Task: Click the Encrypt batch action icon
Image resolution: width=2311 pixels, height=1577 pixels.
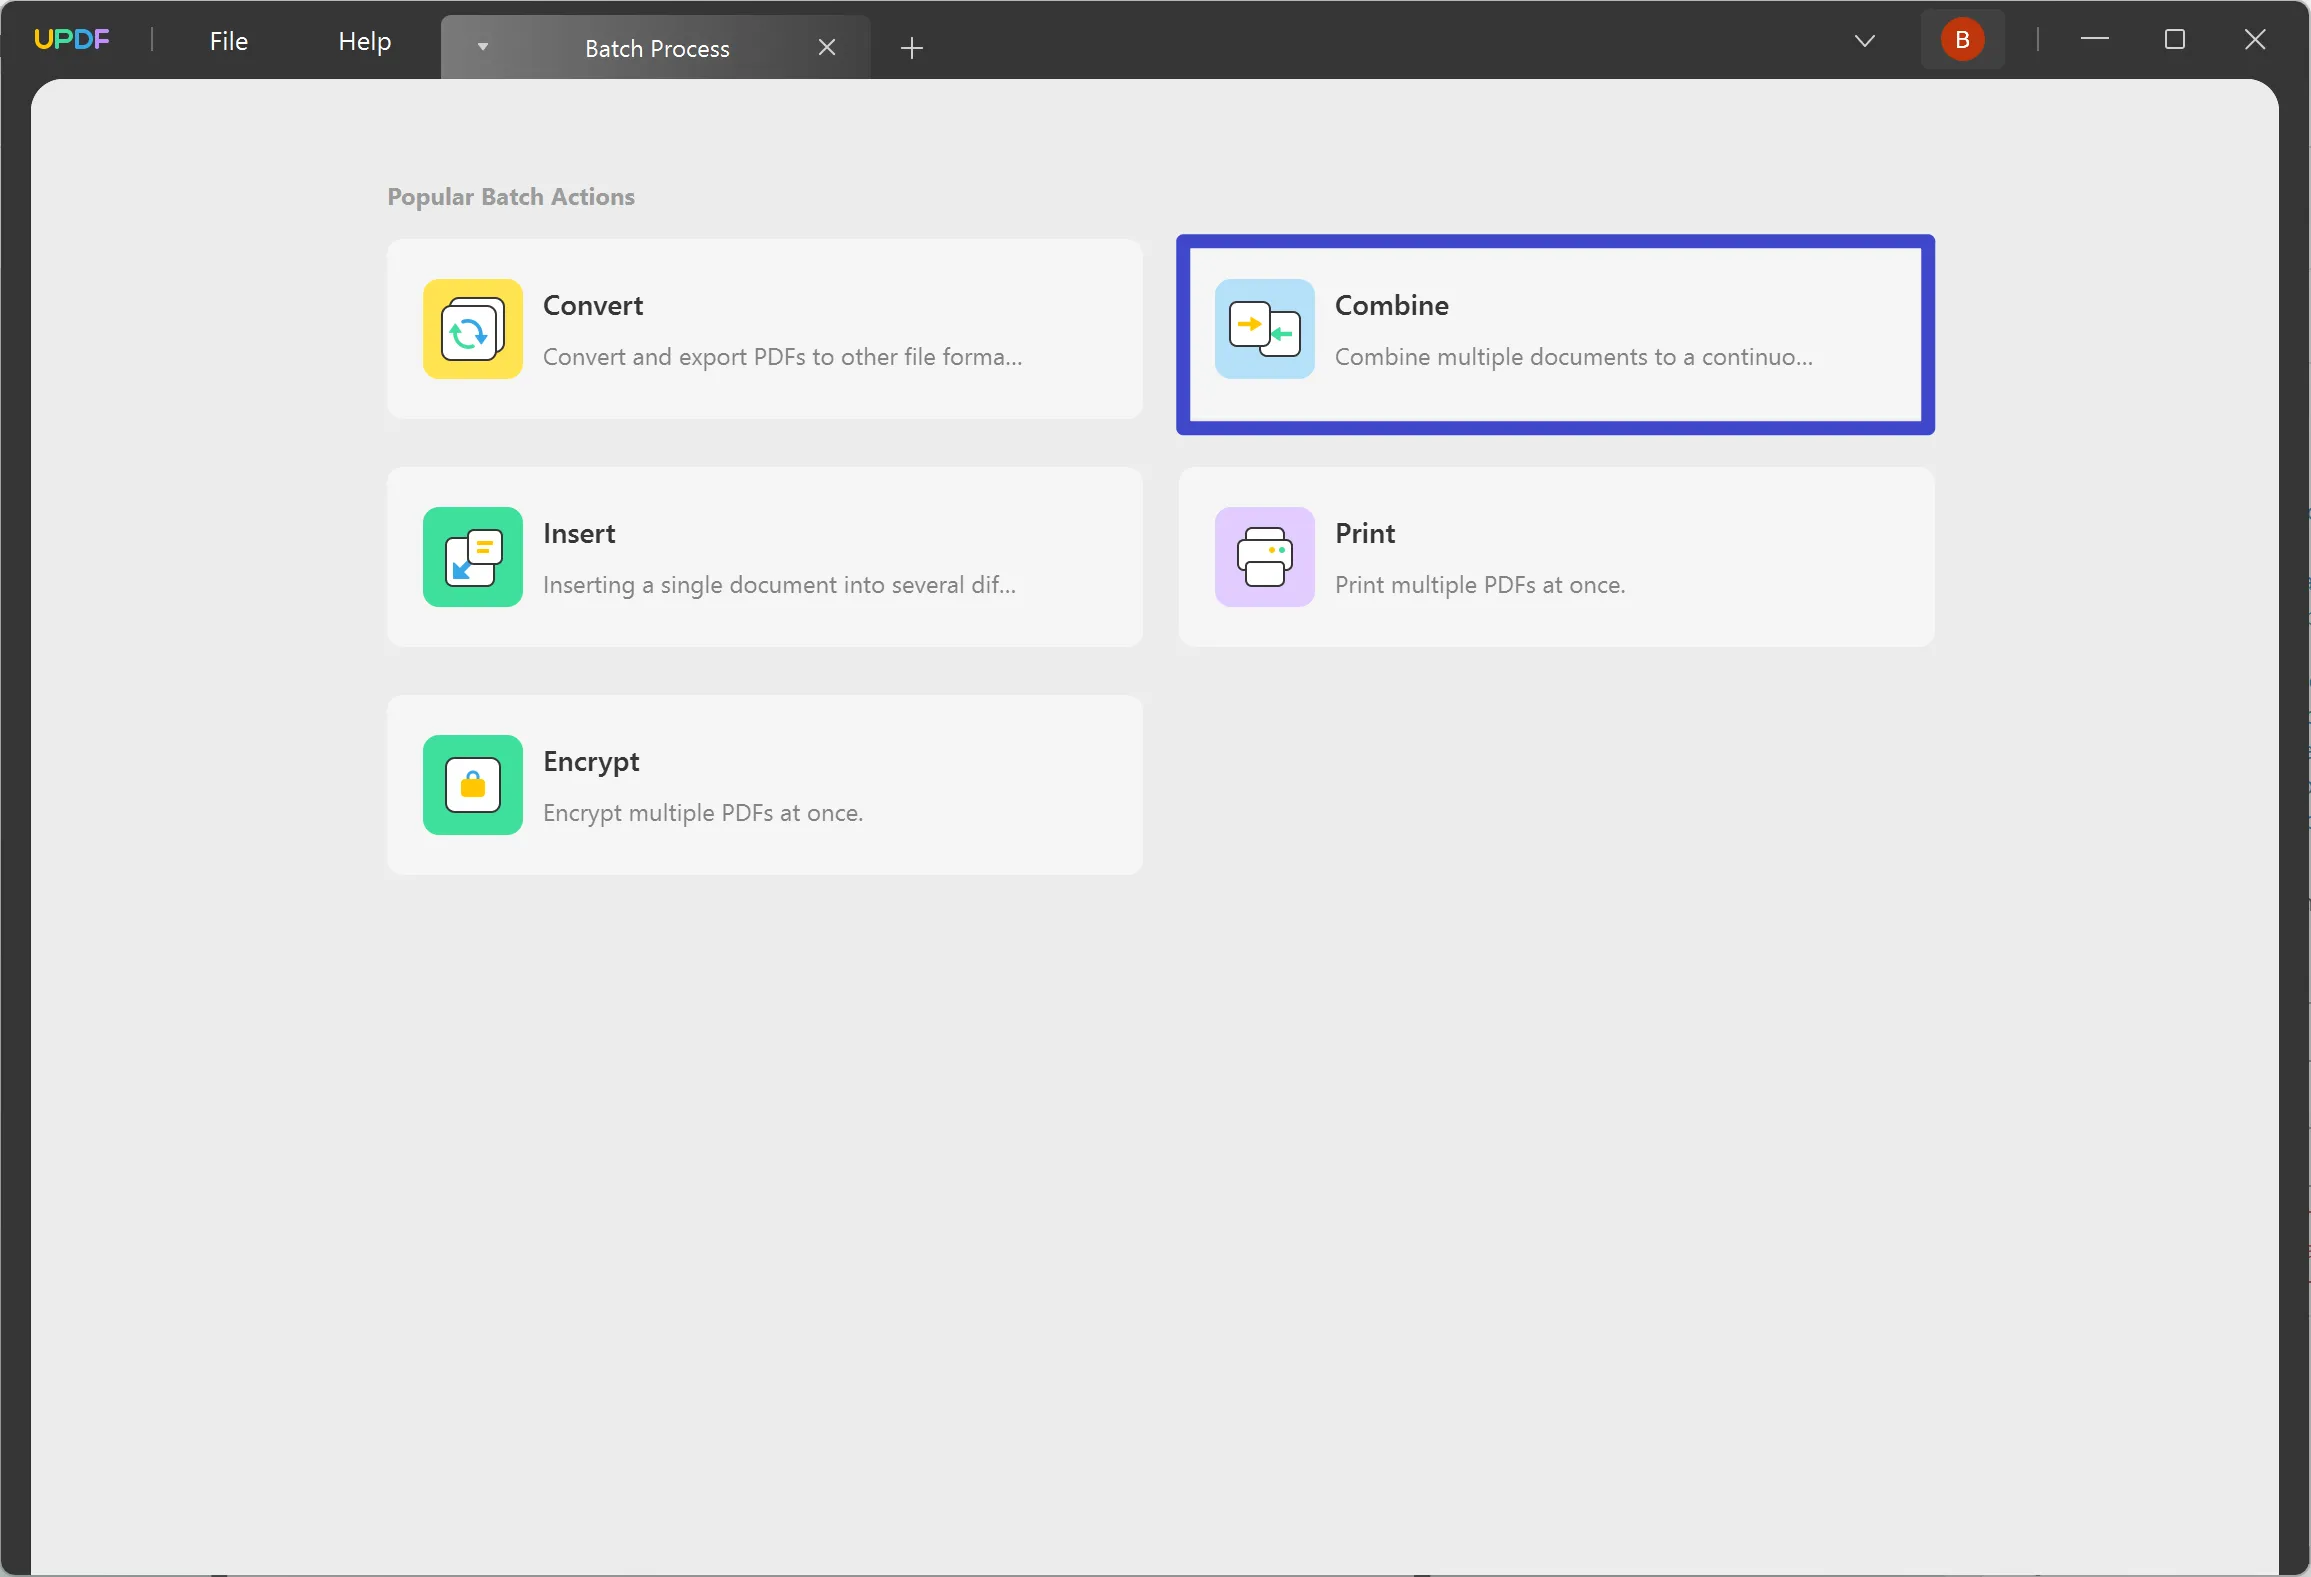Action: 471,785
